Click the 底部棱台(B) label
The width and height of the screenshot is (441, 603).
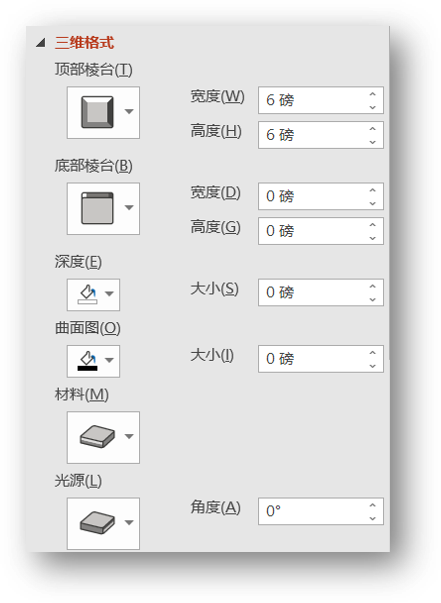(x=93, y=166)
